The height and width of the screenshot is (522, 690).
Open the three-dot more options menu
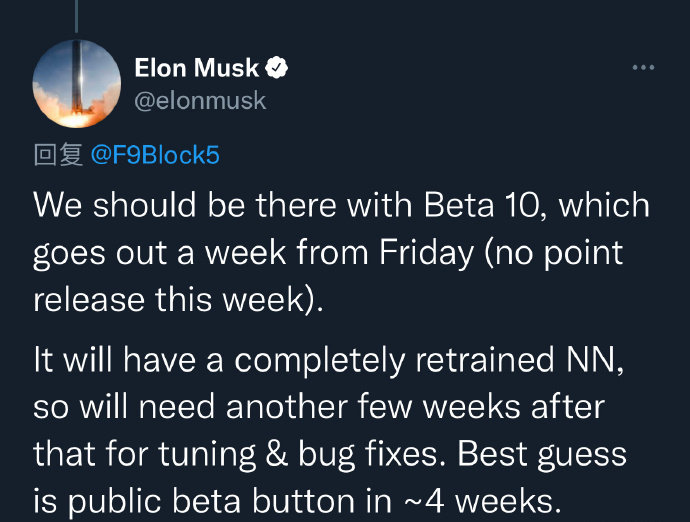[643, 68]
